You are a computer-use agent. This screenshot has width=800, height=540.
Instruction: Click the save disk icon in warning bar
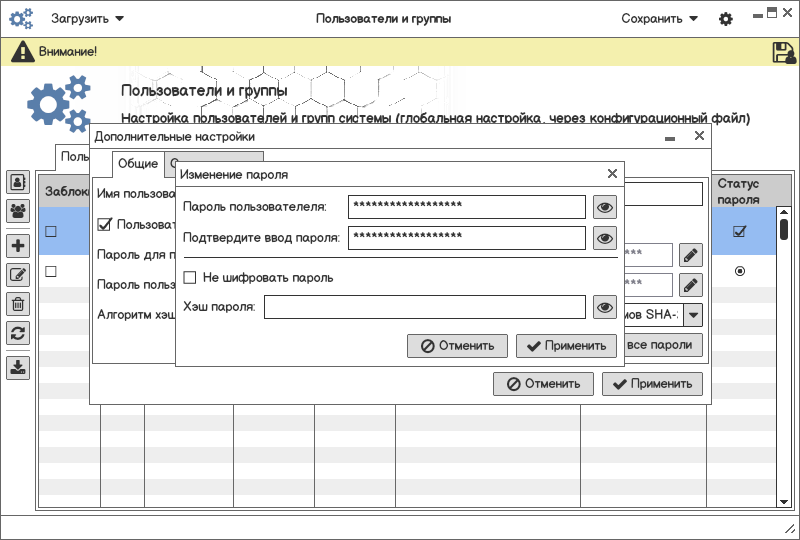[784, 53]
